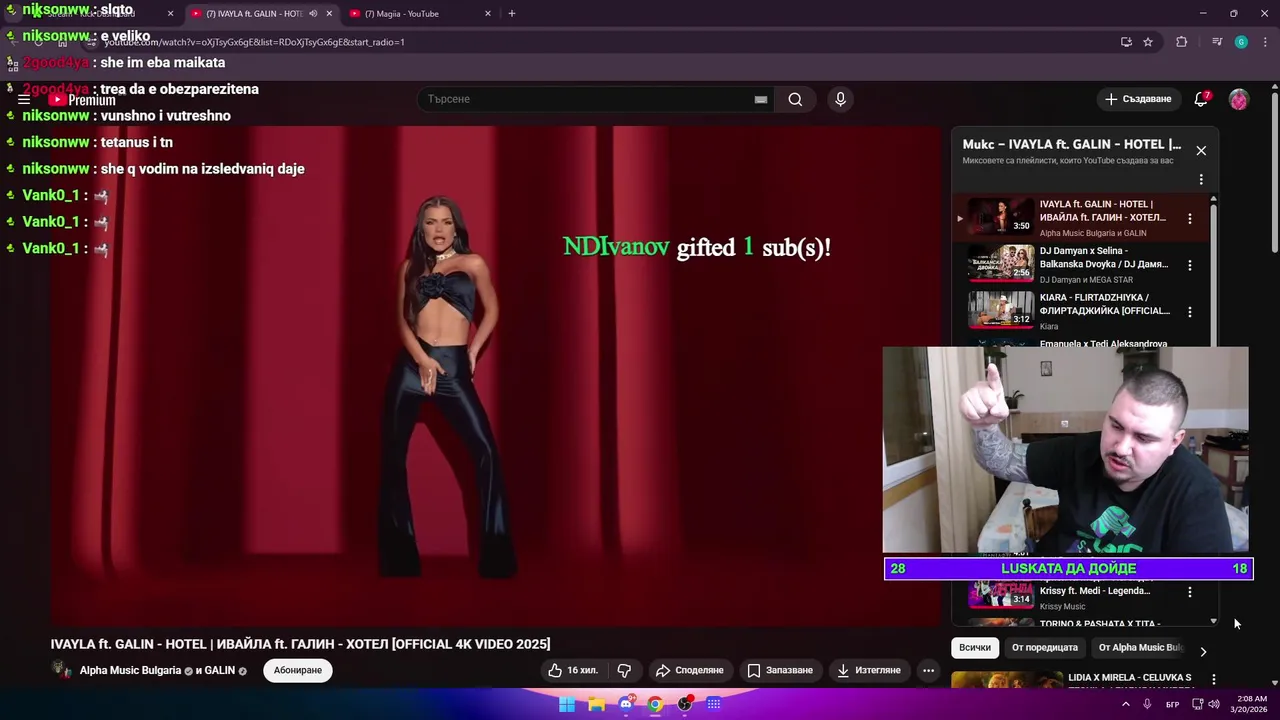The height and width of the screenshot is (720, 1280).
Task: Open Discord from the taskbar
Action: [626, 704]
